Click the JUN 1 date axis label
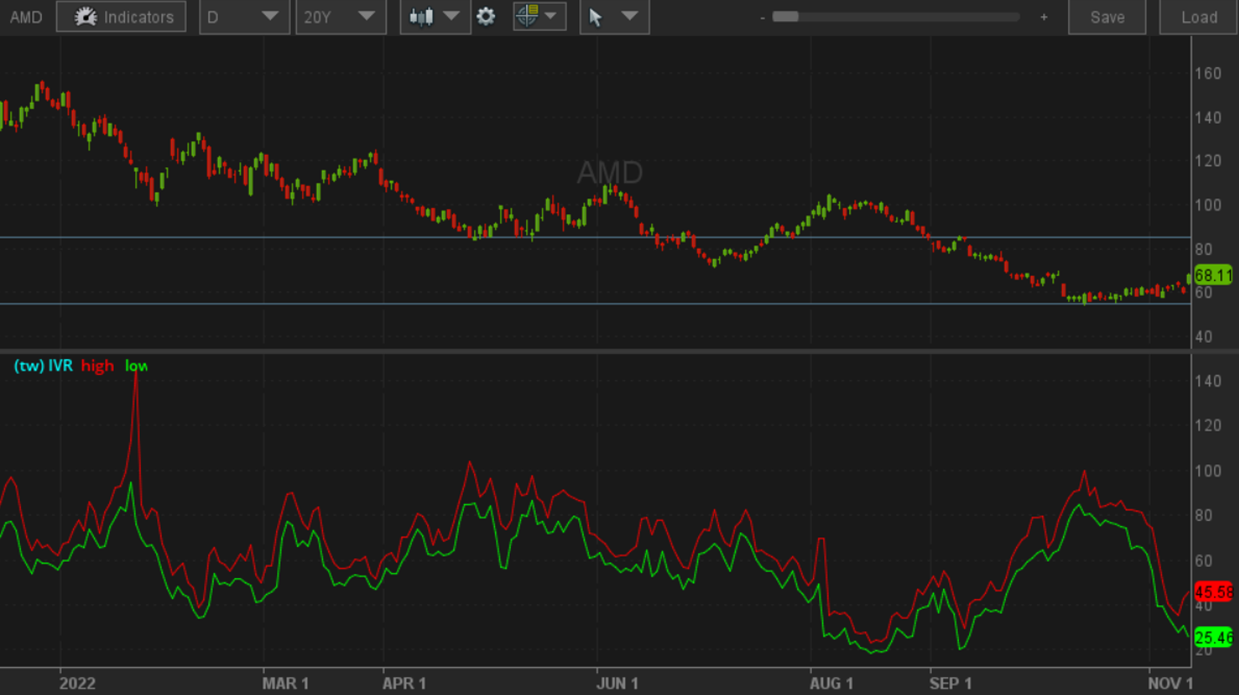The image size is (1239, 695). (x=617, y=683)
